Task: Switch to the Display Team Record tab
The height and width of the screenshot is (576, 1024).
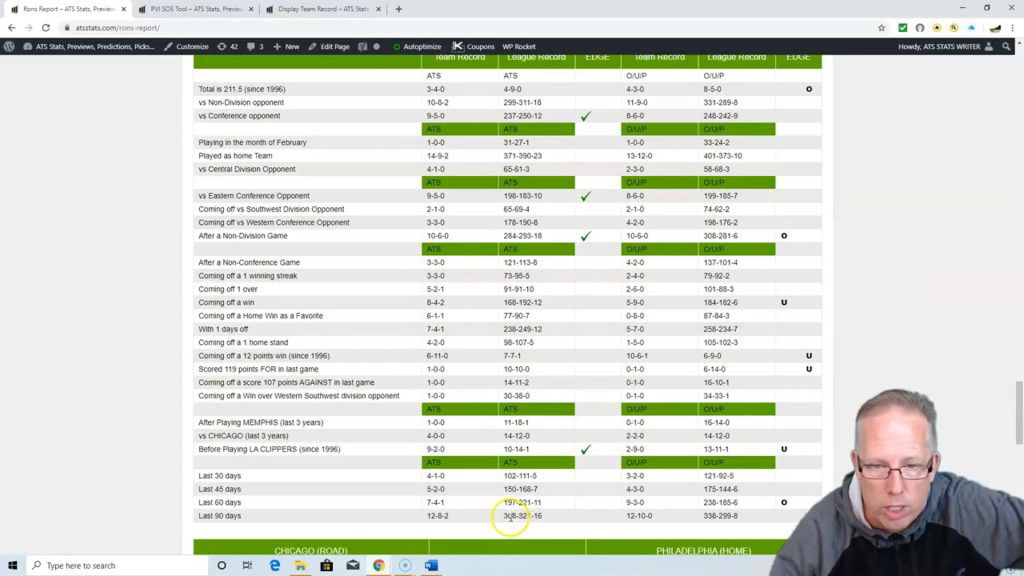Action: [321, 9]
